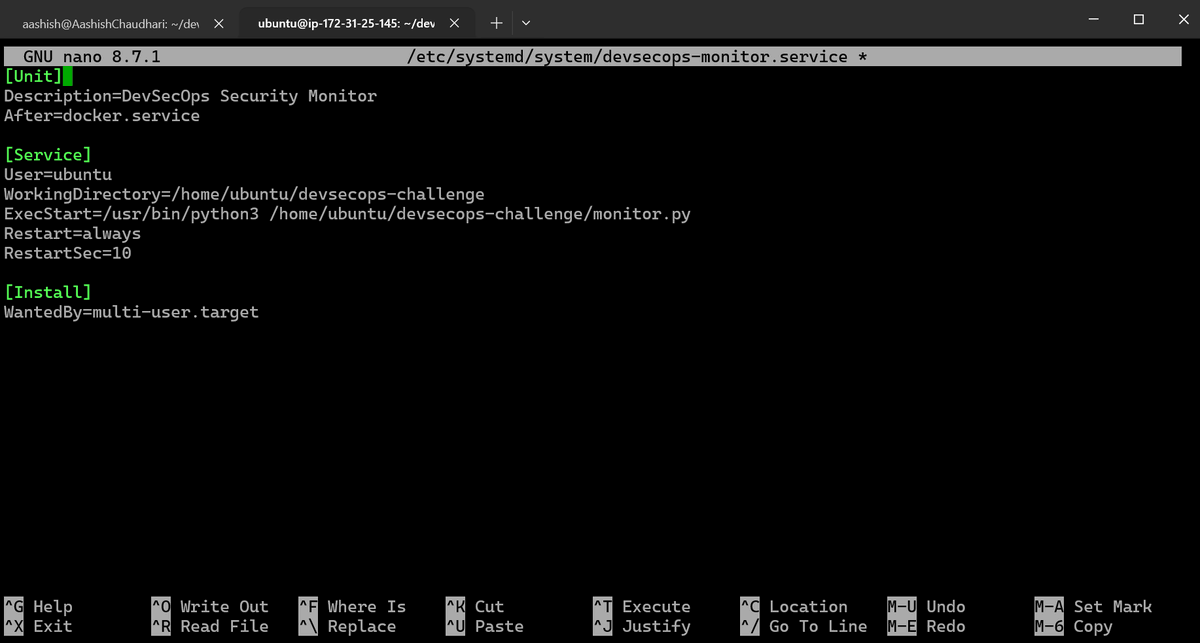The height and width of the screenshot is (643, 1200).
Task: Click the WantedBy=multi-user.target line
Action: coord(131,312)
